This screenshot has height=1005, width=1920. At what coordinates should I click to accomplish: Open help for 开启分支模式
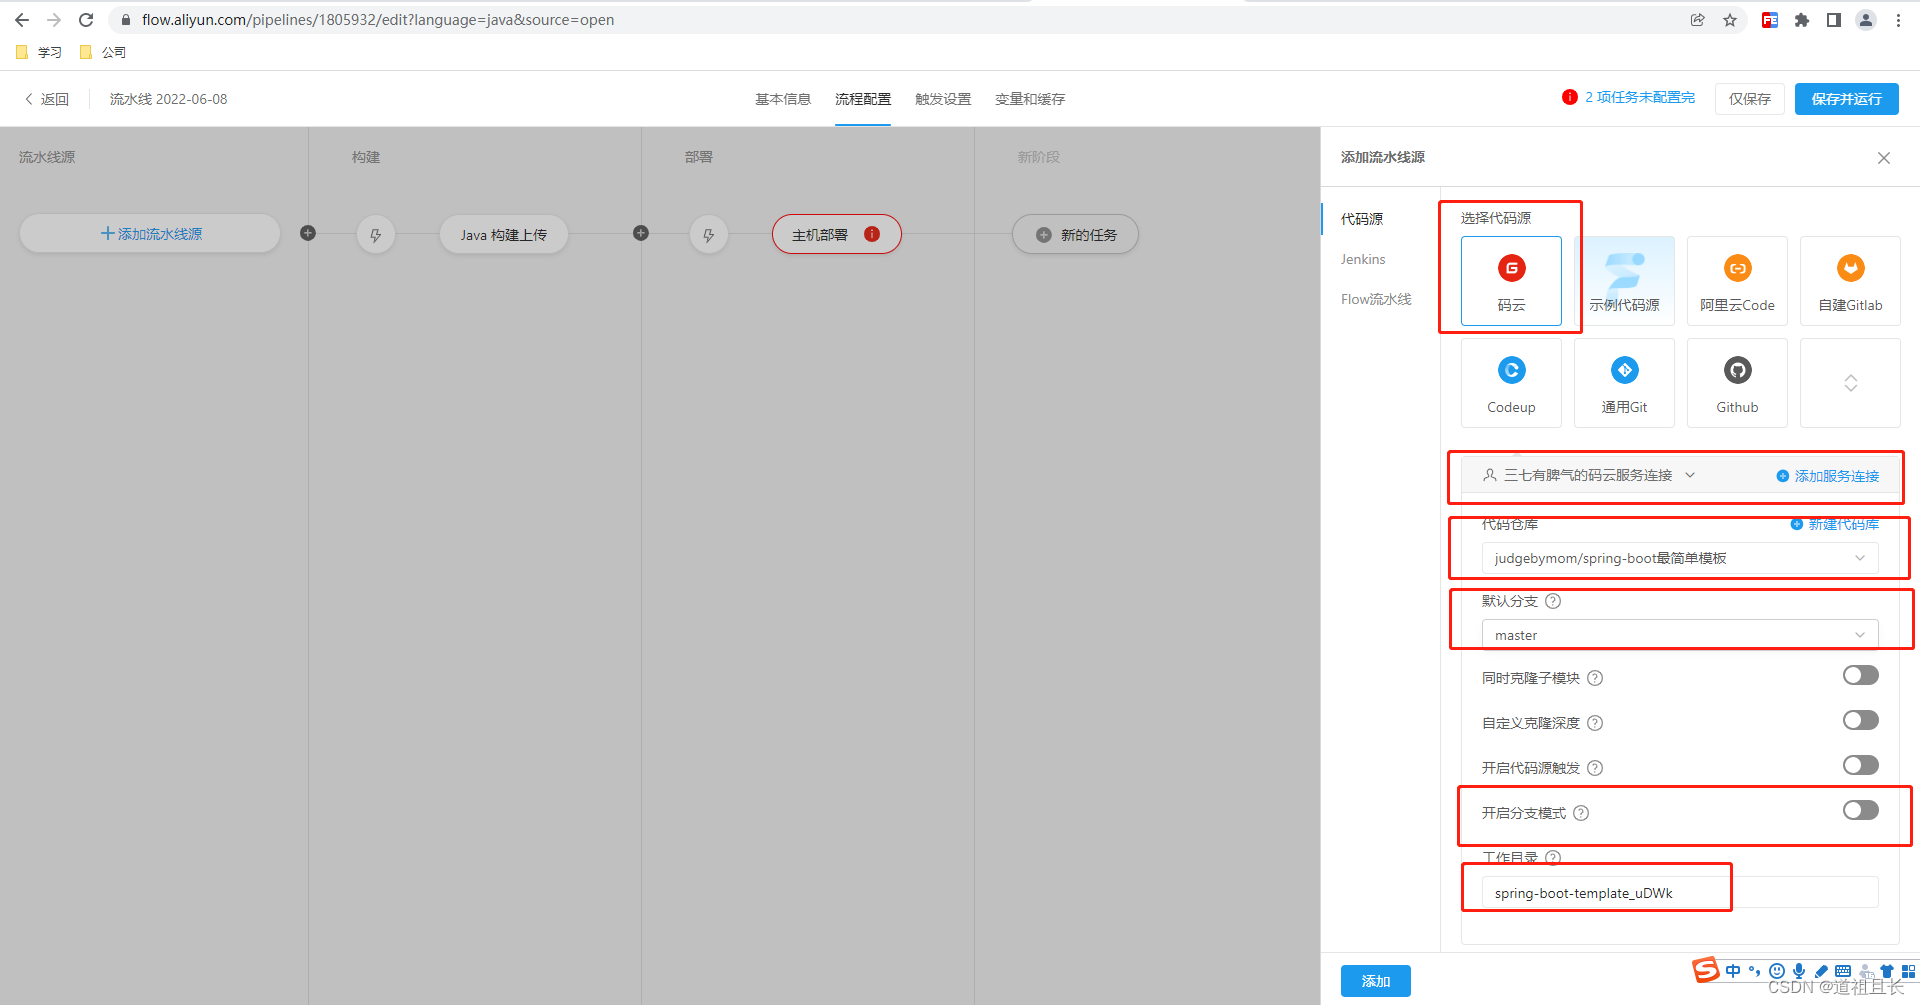click(x=1581, y=813)
